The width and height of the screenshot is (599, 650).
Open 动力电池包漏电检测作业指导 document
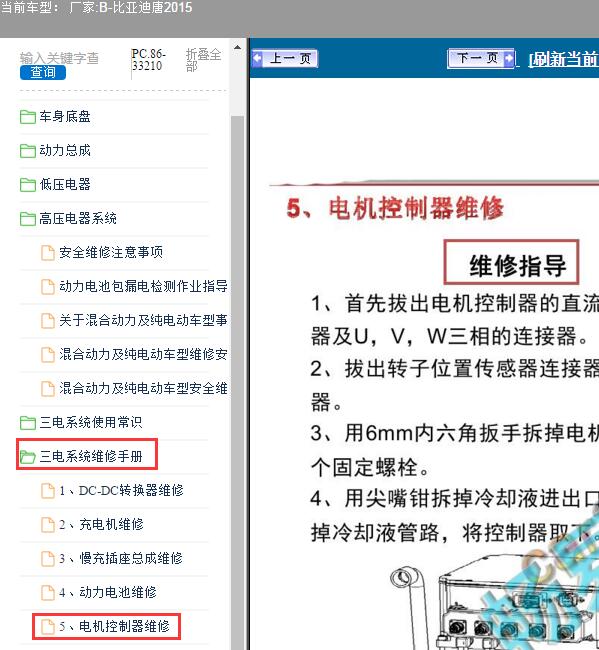click(x=143, y=286)
